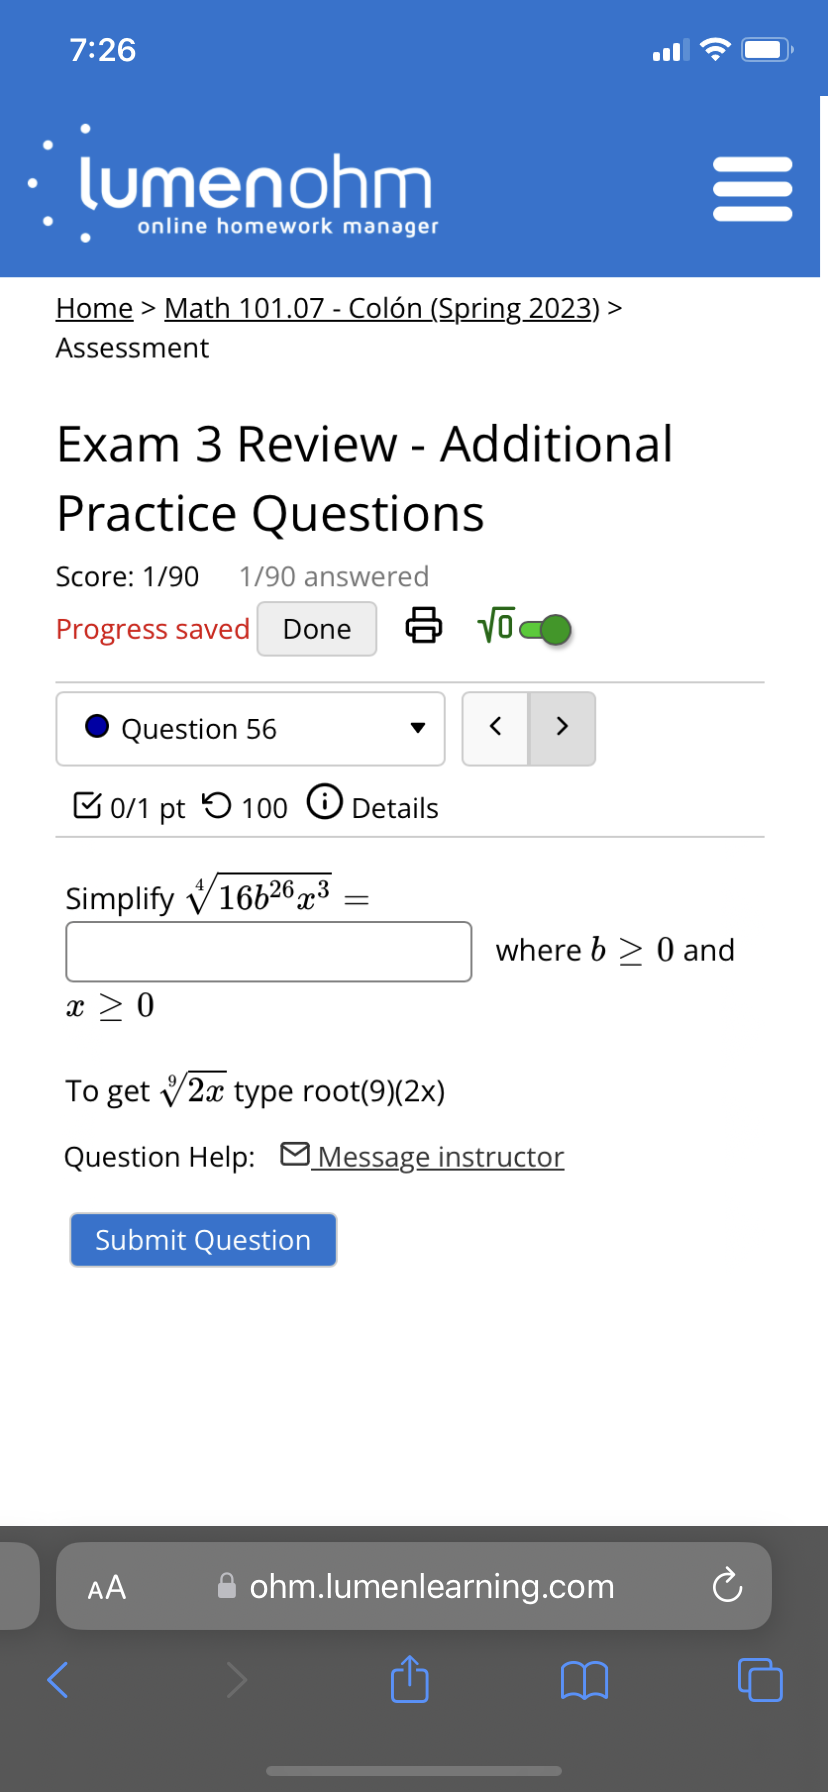Click the answer input field
Viewport: 828px width, 1792px height.
(x=268, y=951)
